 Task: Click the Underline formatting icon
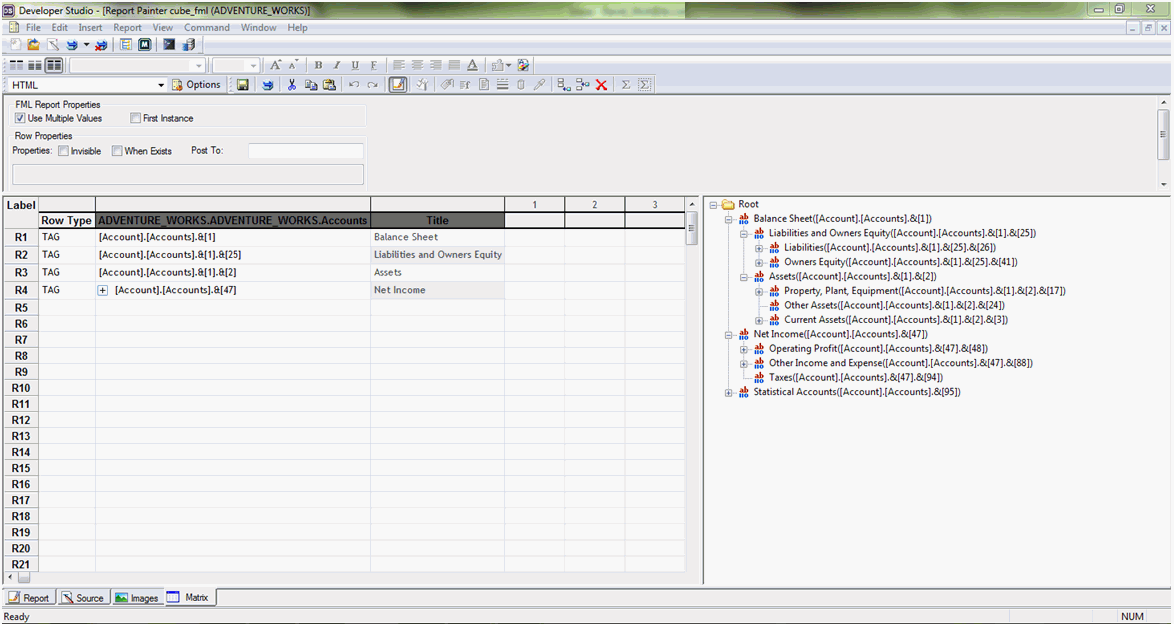[x=355, y=65]
